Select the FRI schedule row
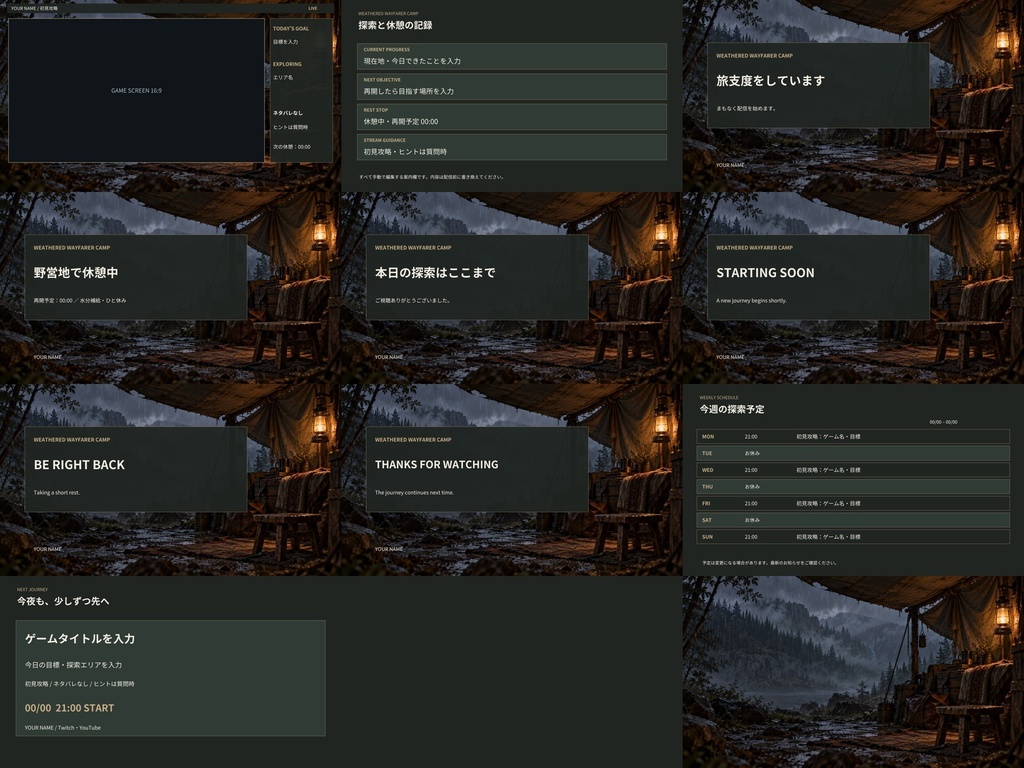Viewport: 1024px width, 768px height. (853, 504)
